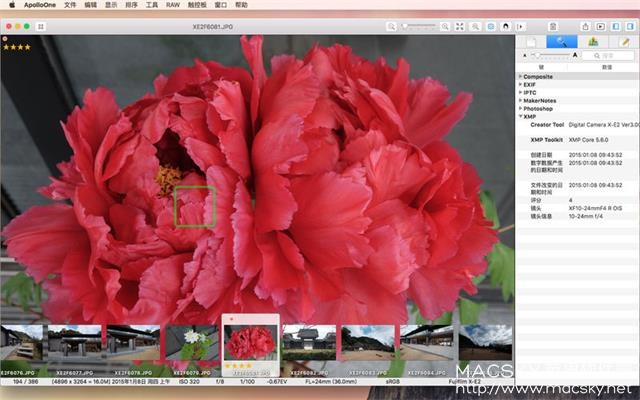Image resolution: width=640 pixels, height=400 pixels.
Task: Click the grid browser view icon
Action: [41, 27]
